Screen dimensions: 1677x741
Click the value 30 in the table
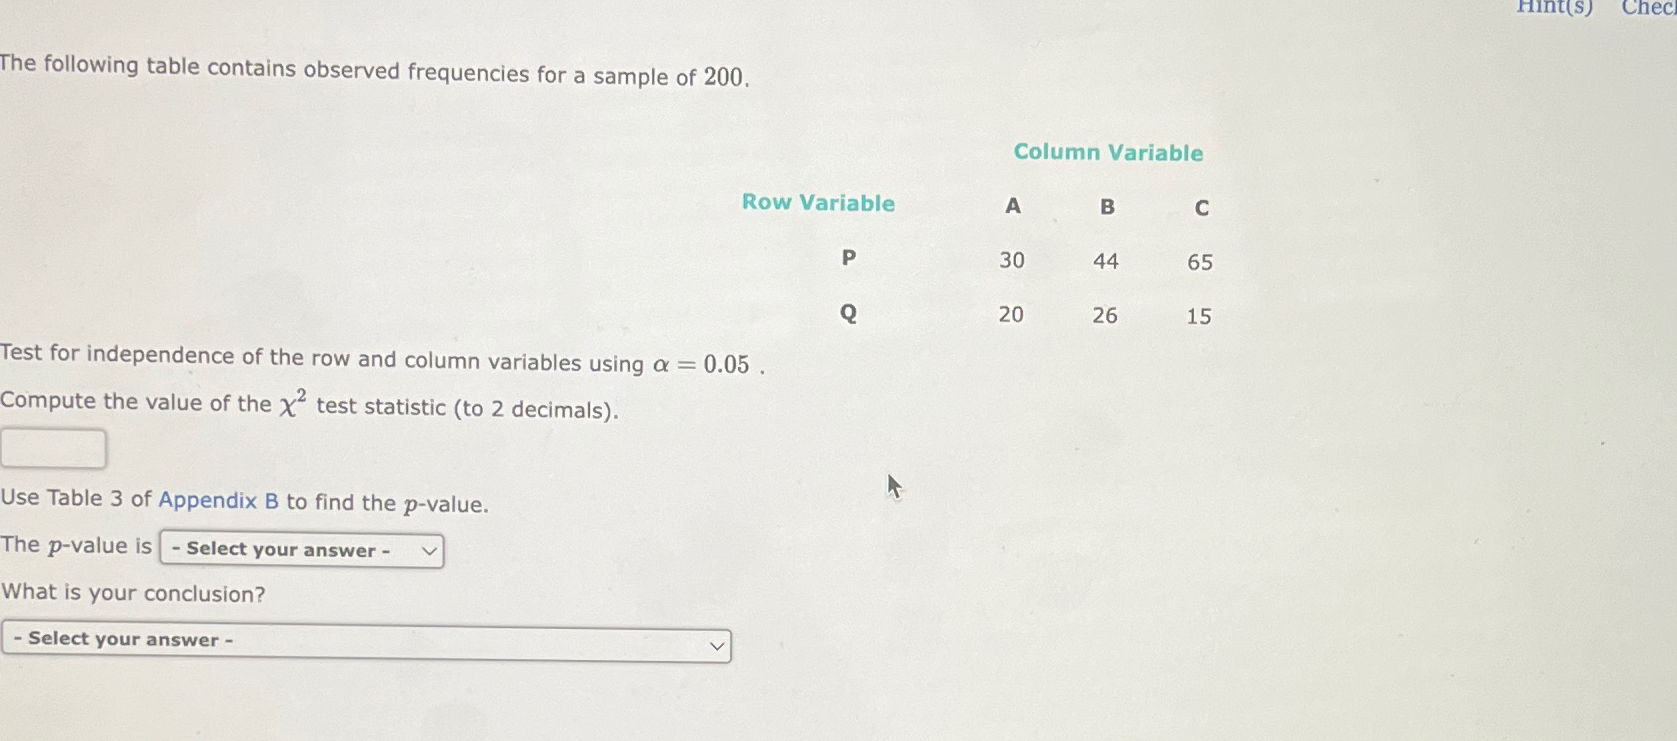pos(1012,261)
